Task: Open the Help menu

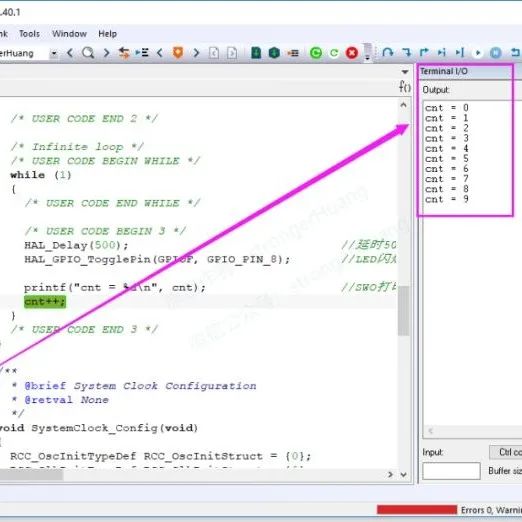Action: click(107, 34)
